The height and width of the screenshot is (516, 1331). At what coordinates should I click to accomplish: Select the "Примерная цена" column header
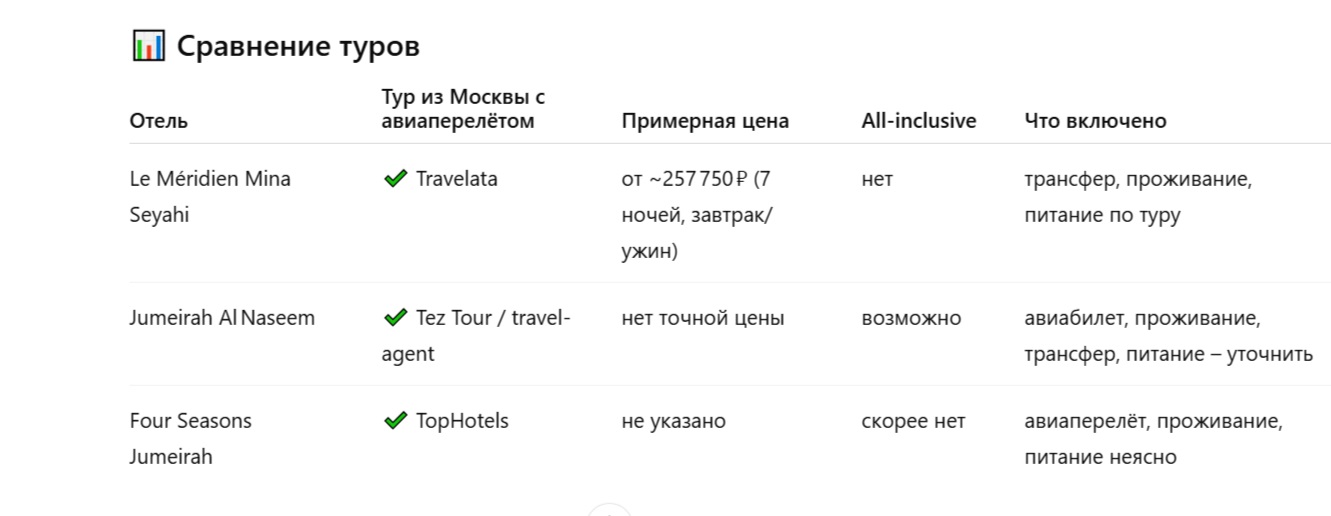point(705,121)
